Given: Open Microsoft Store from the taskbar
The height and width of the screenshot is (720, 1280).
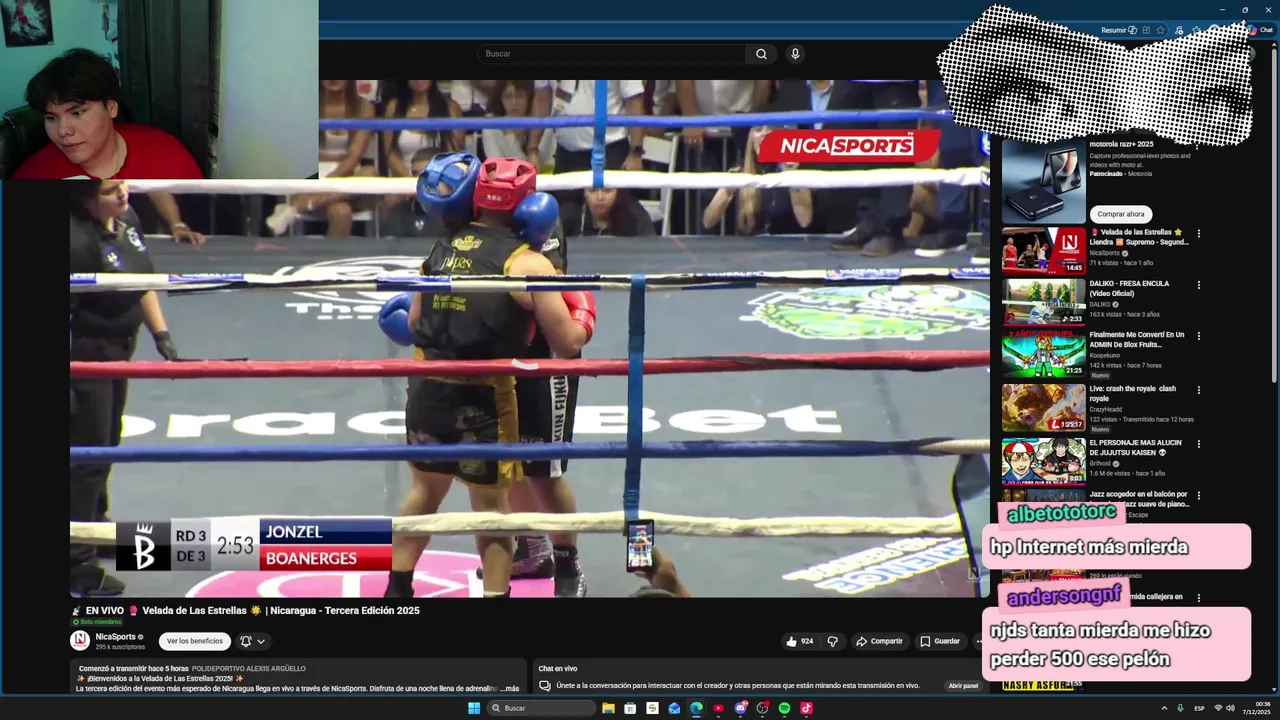Looking at the screenshot, I should click(x=630, y=708).
